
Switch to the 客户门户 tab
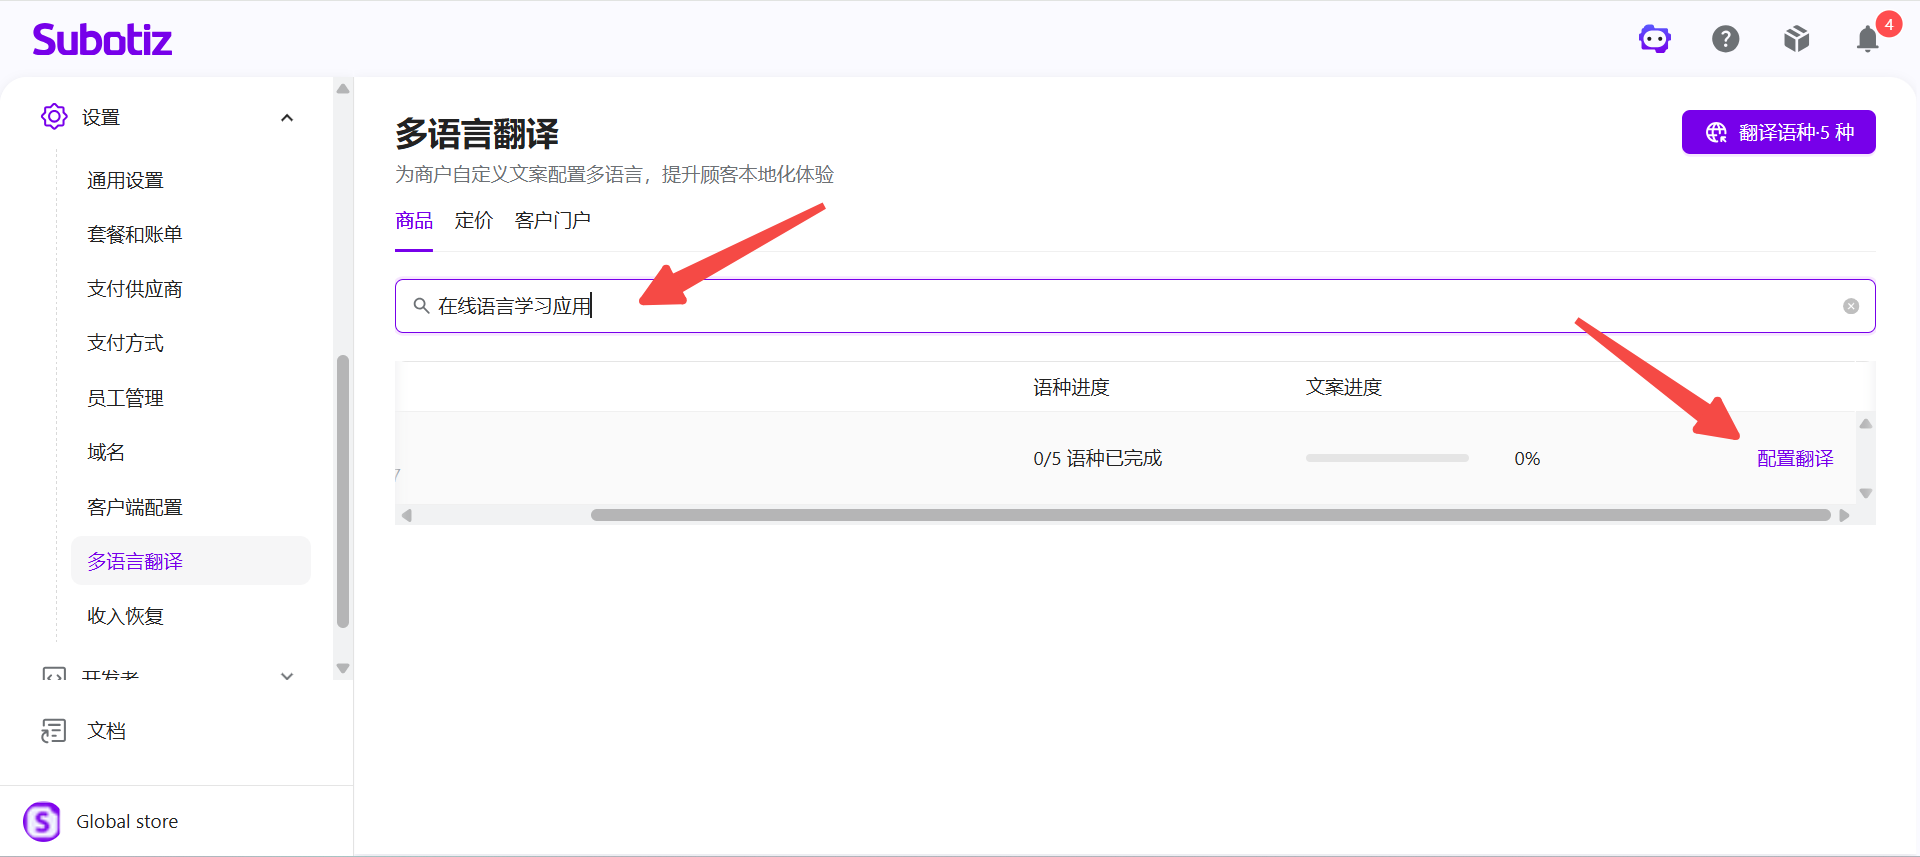point(553,220)
